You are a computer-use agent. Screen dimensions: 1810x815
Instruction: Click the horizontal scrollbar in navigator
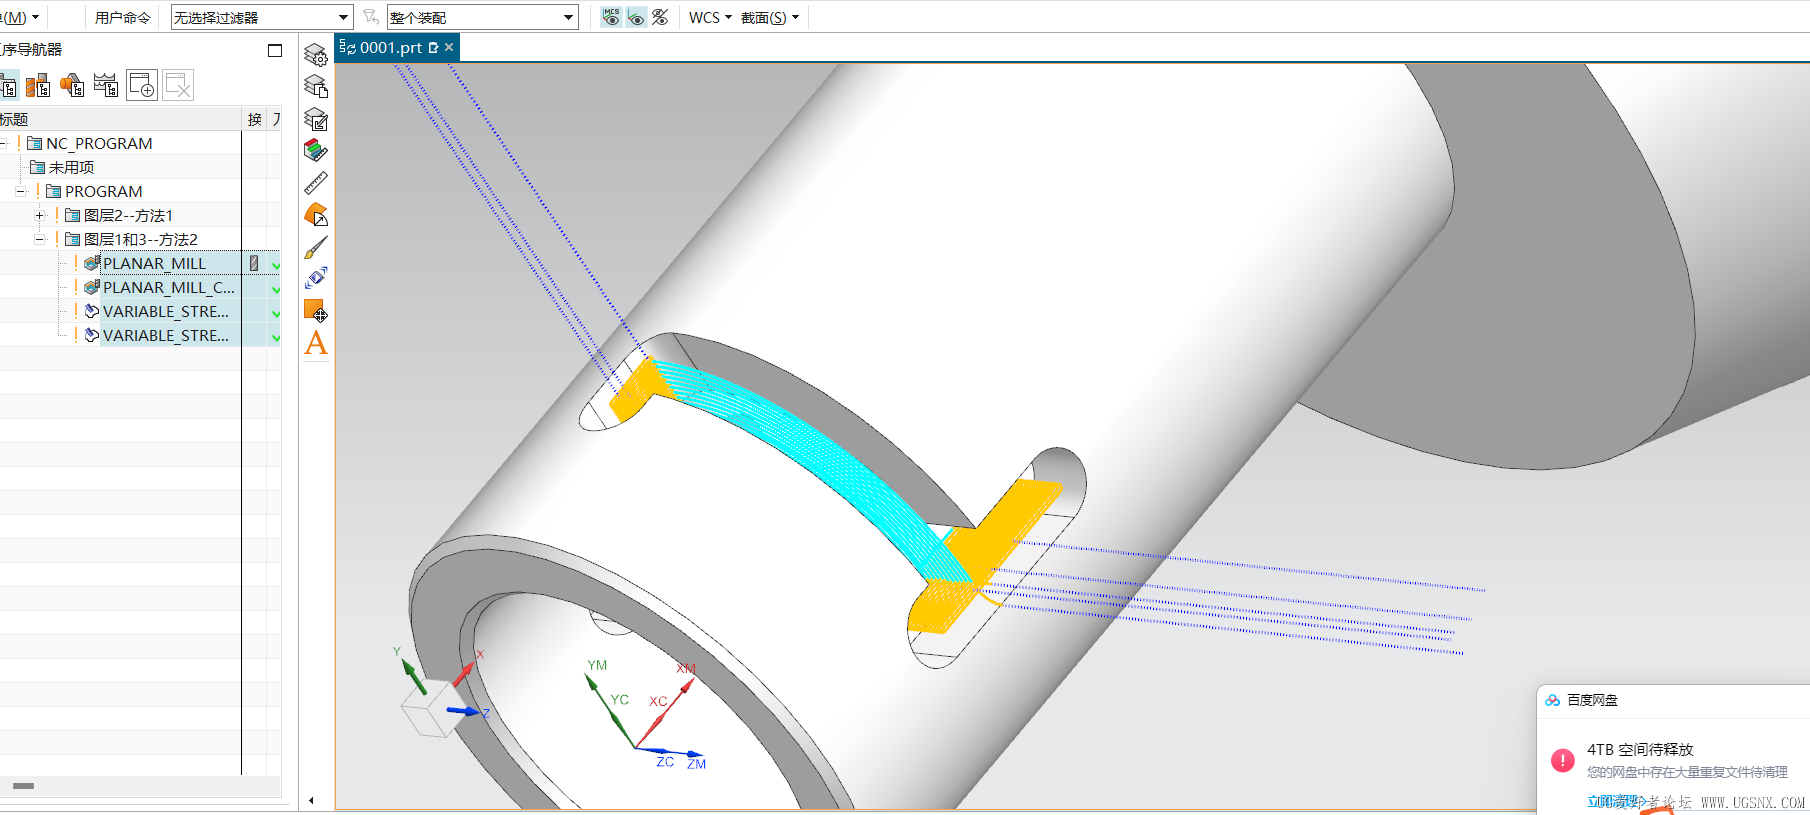click(23, 786)
